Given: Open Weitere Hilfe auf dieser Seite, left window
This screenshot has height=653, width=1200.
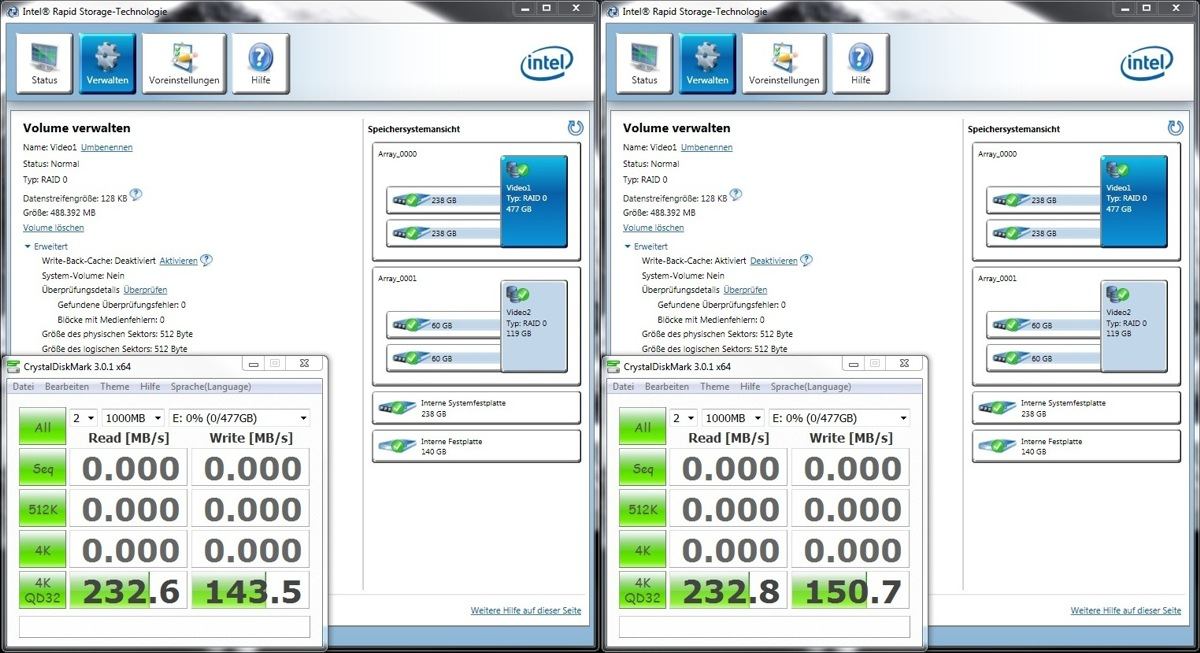Looking at the screenshot, I should coord(526,610).
